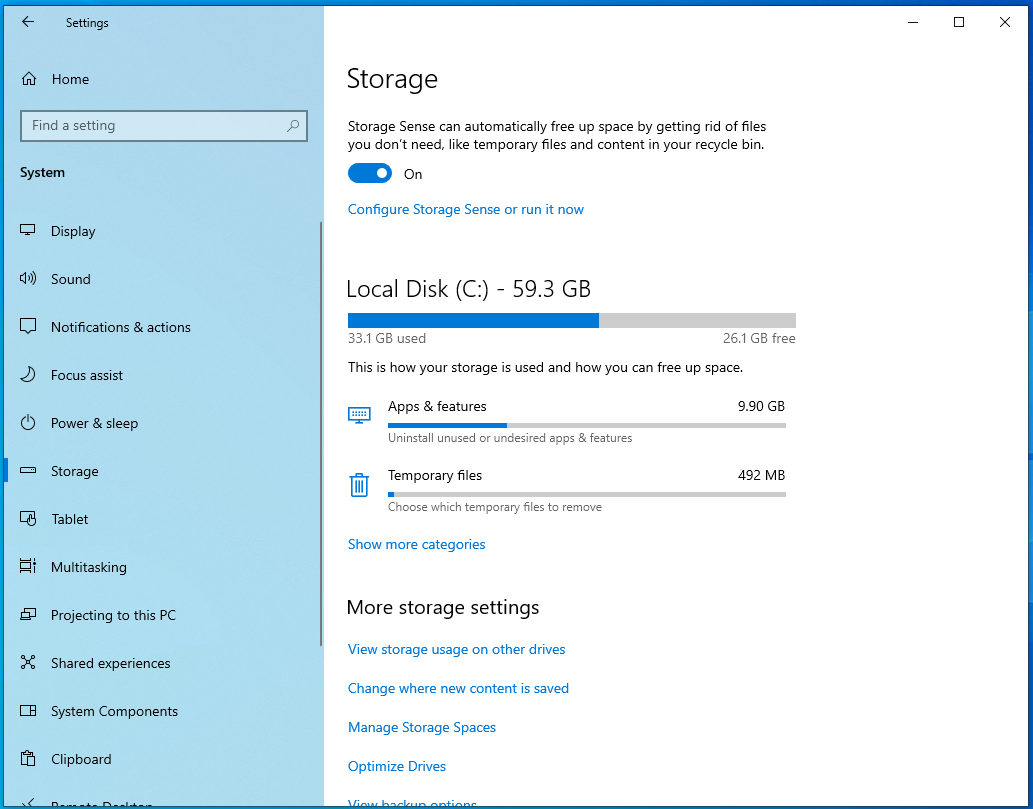Open Focus assist settings
1033x809 pixels.
(162, 375)
